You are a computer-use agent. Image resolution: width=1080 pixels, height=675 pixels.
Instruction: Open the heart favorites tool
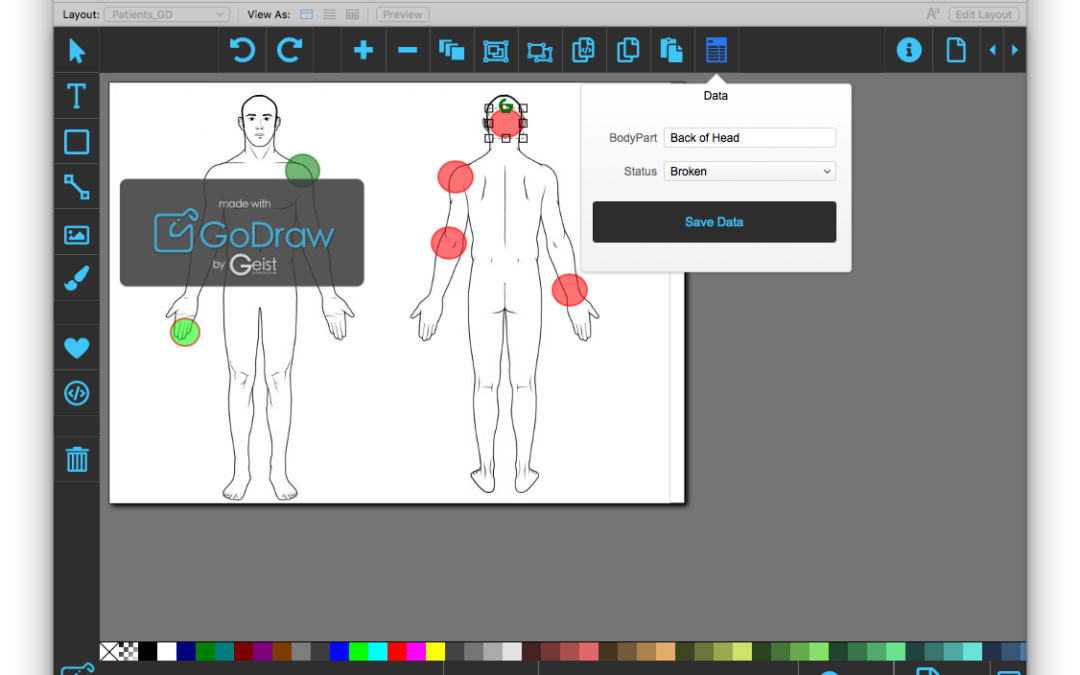(76, 348)
